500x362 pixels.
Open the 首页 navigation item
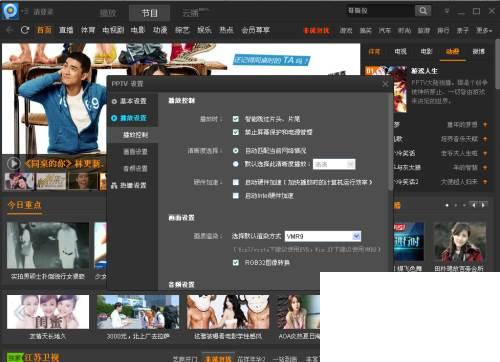(44, 30)
